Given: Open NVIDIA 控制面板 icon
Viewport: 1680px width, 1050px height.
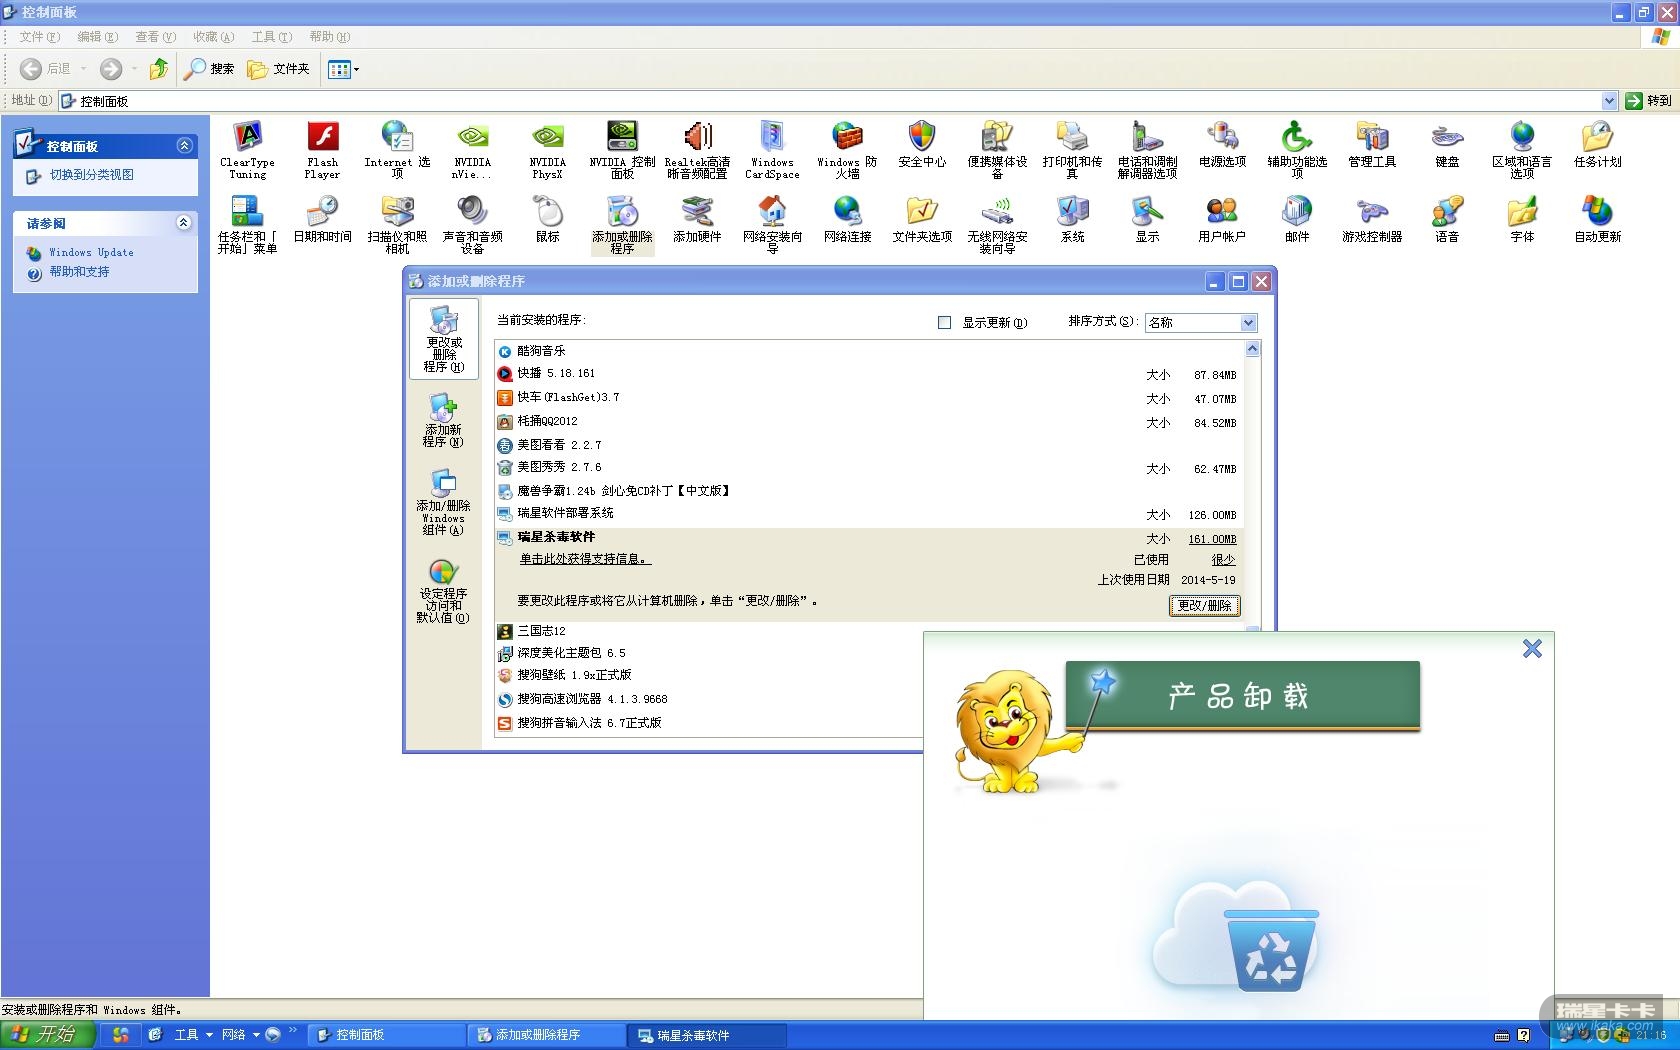Looking at the screenshot, I should pyautogui.click(x=622, y=149).
